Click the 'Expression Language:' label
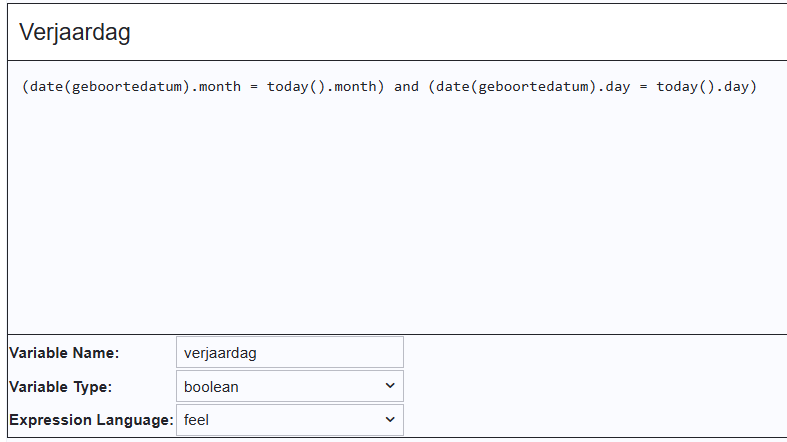 coord(91,421)
